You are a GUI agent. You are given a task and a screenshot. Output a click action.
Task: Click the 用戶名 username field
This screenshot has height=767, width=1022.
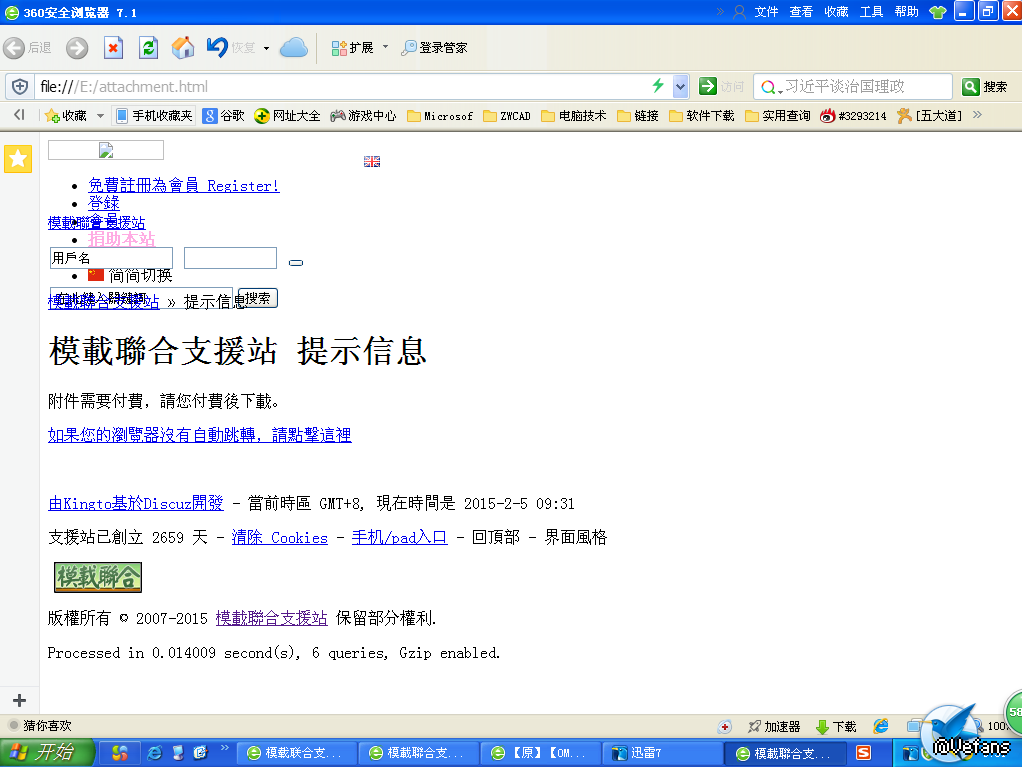click(x=111, y=258)
